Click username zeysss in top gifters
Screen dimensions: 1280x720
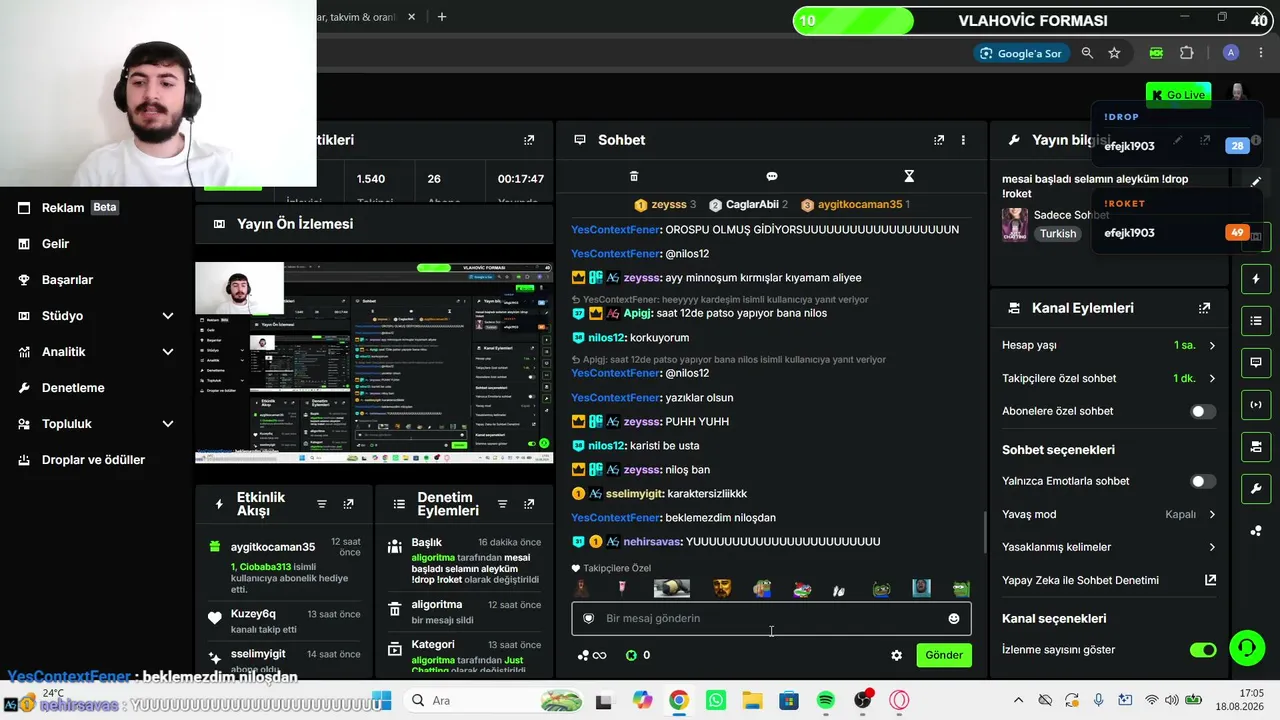[669, 205]
